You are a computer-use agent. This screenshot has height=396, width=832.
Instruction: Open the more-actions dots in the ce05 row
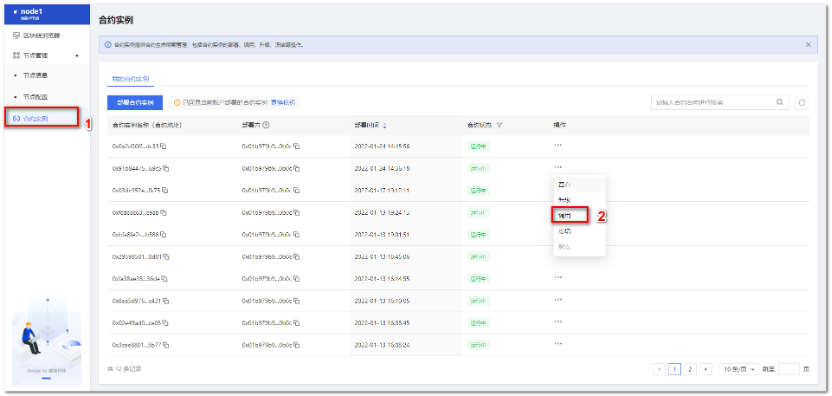point(558,321)
